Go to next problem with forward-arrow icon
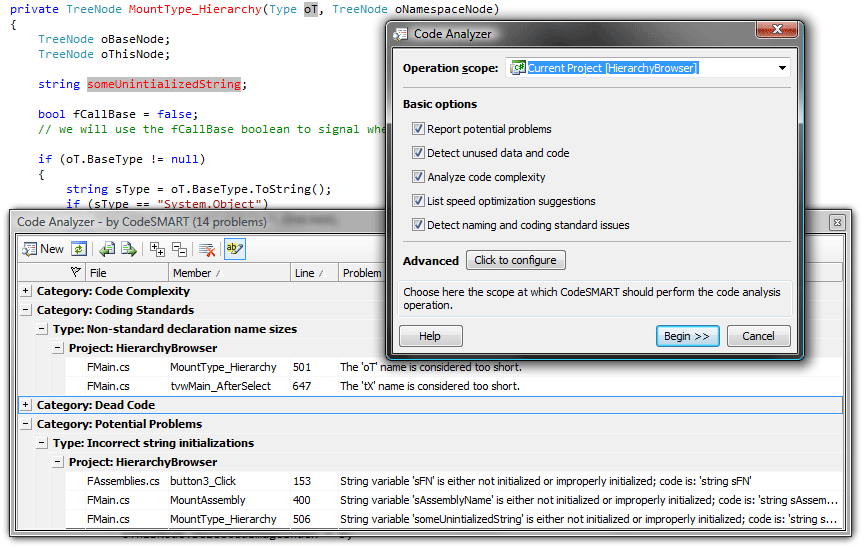Image resolution: width=865 pixels, height=548 pixels. point(129,249)
